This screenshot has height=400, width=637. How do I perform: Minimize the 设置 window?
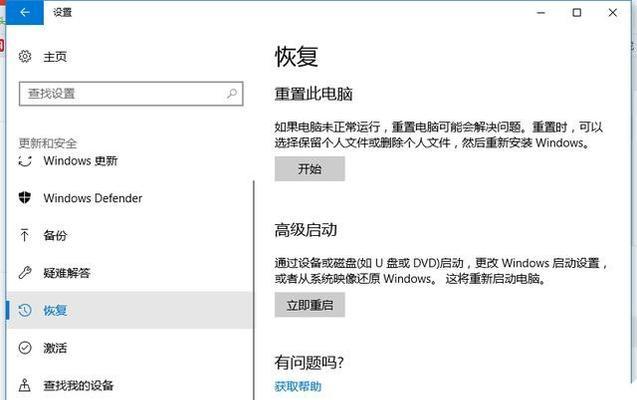coord(541,13)
